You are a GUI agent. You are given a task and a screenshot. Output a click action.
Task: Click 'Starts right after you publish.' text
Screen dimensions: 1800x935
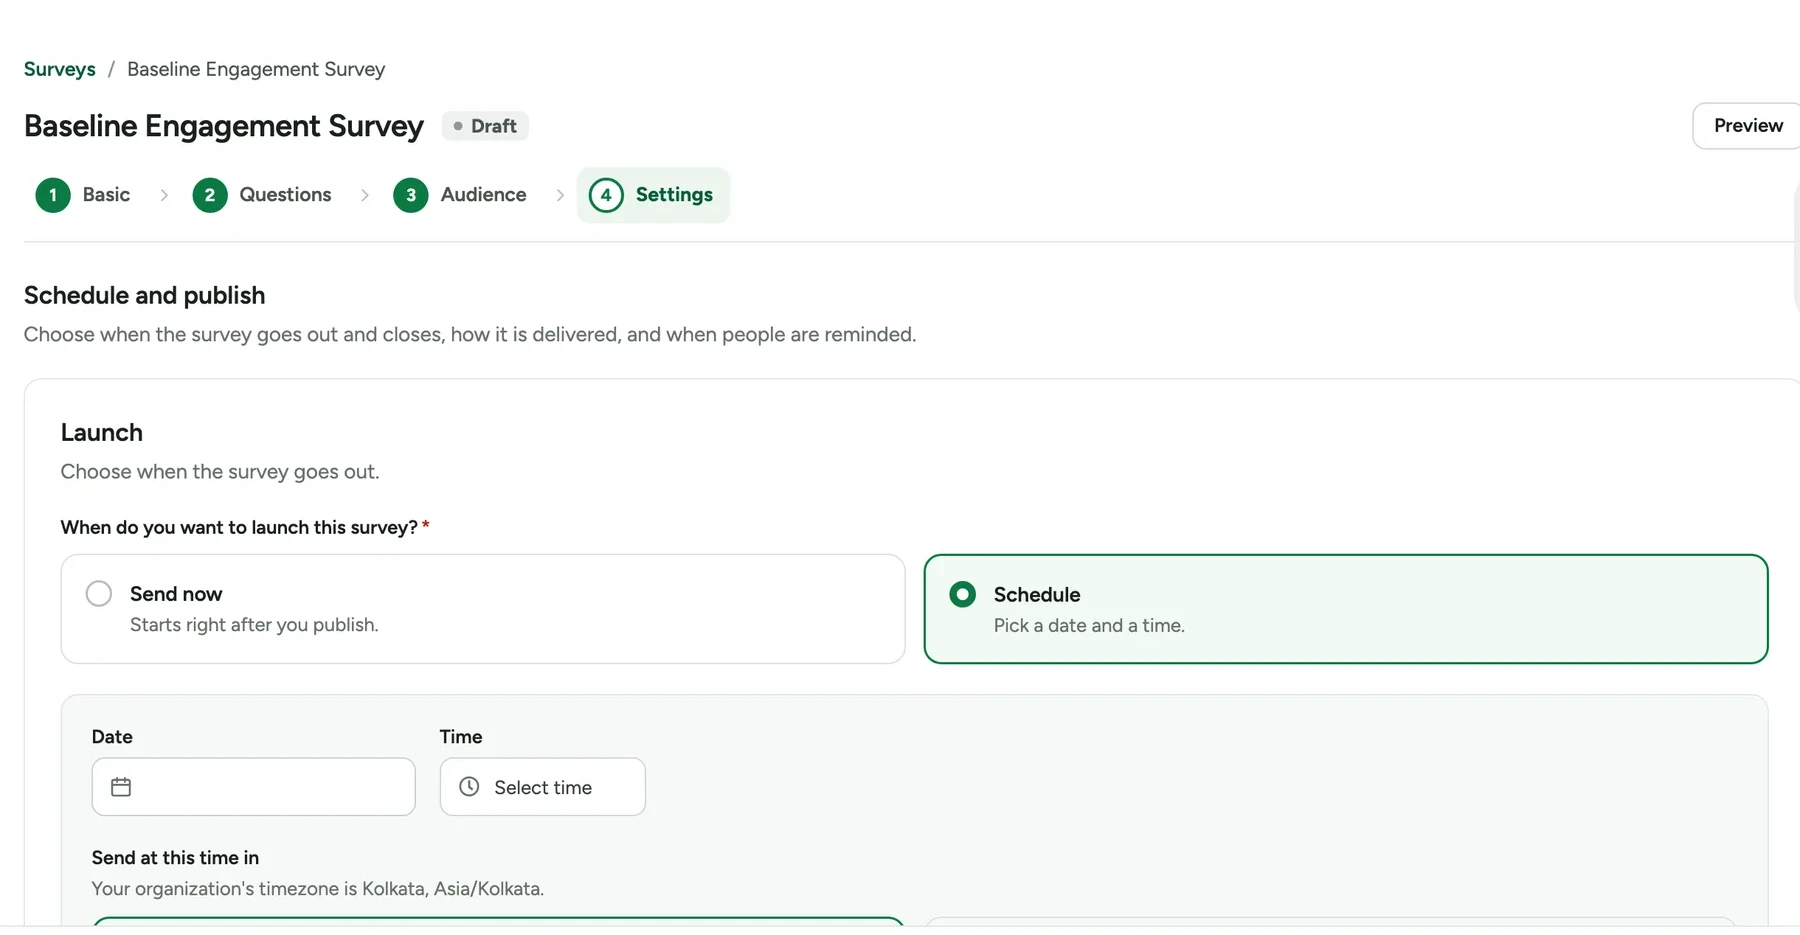tap(254, 624)
